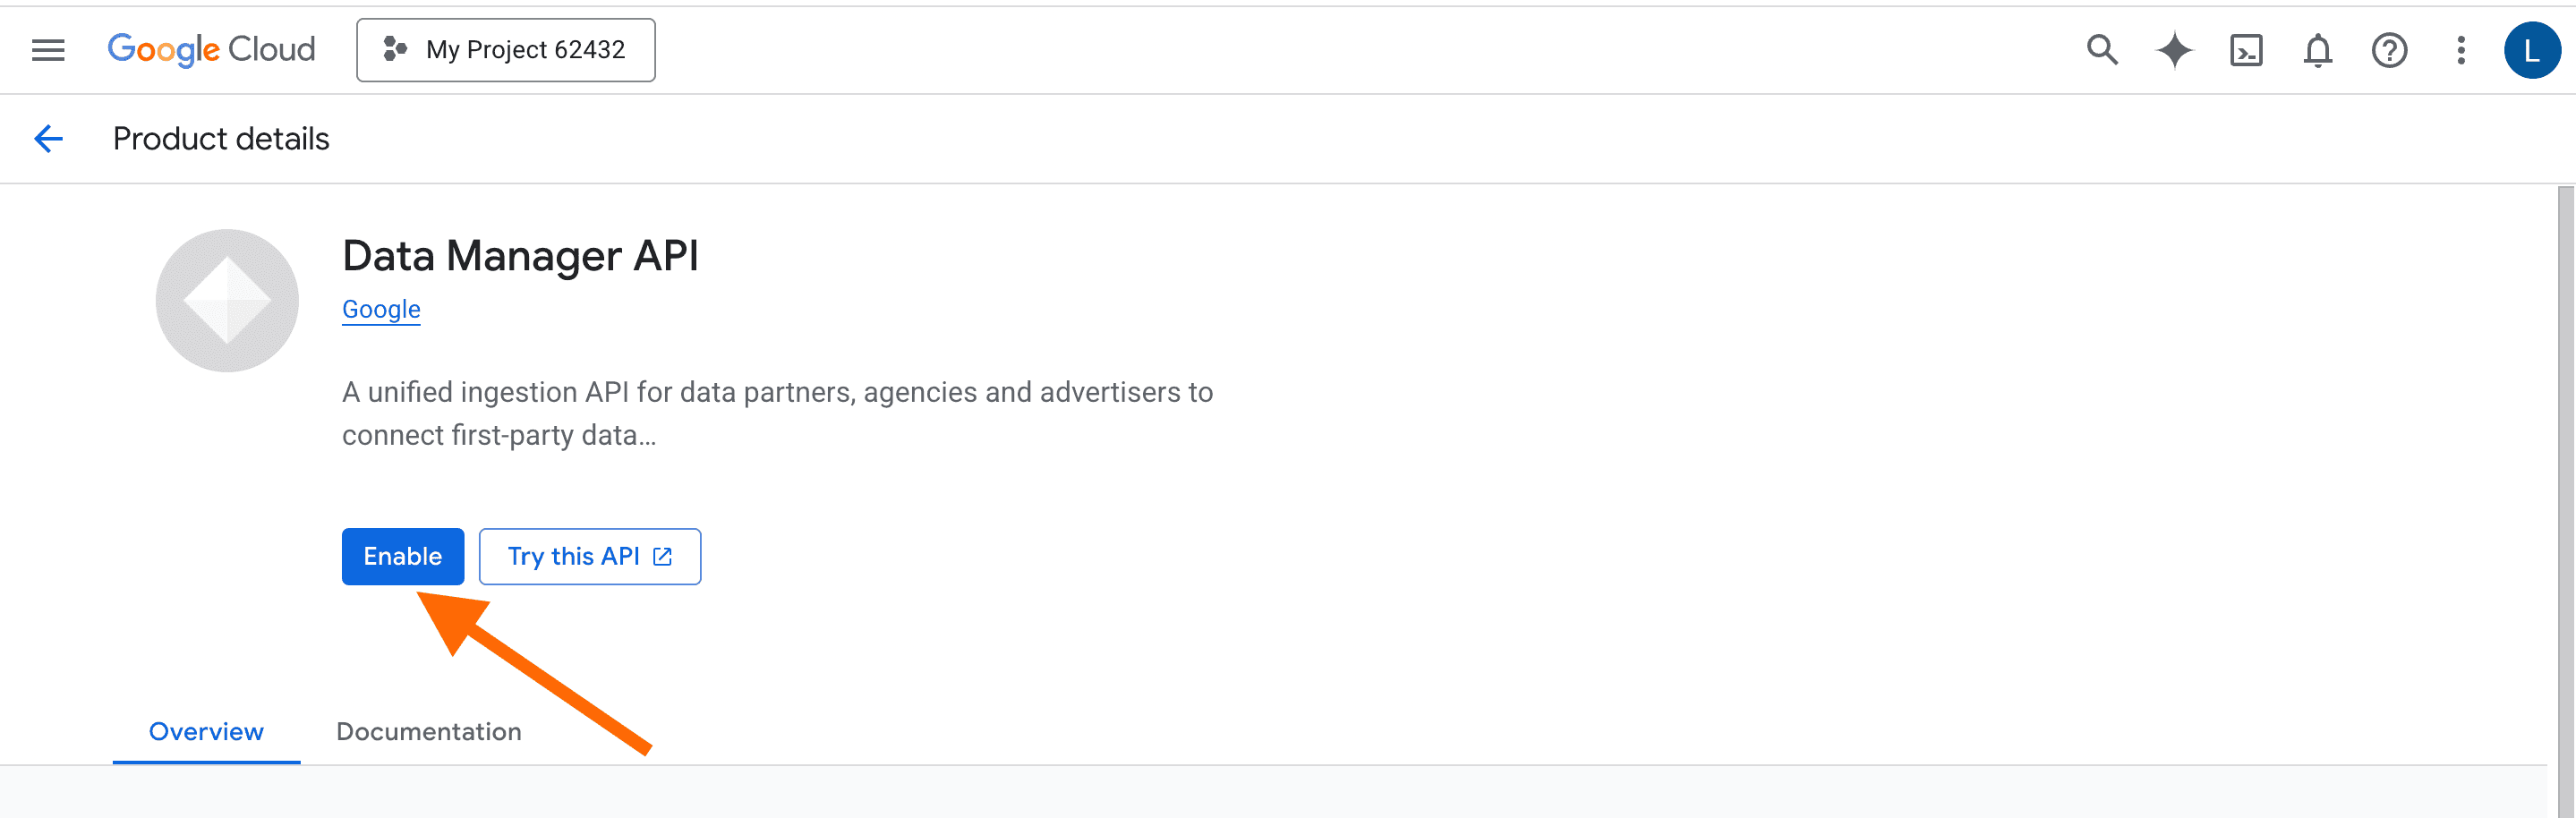Open the Gemini assistant
The width and height of the screenshot is (2576, 818).
(2173, 49)
